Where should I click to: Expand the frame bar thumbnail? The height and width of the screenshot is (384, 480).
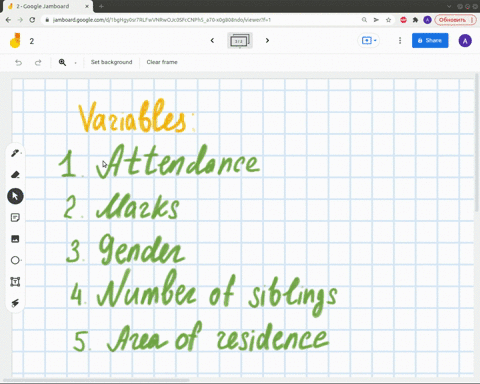point(240,41)
